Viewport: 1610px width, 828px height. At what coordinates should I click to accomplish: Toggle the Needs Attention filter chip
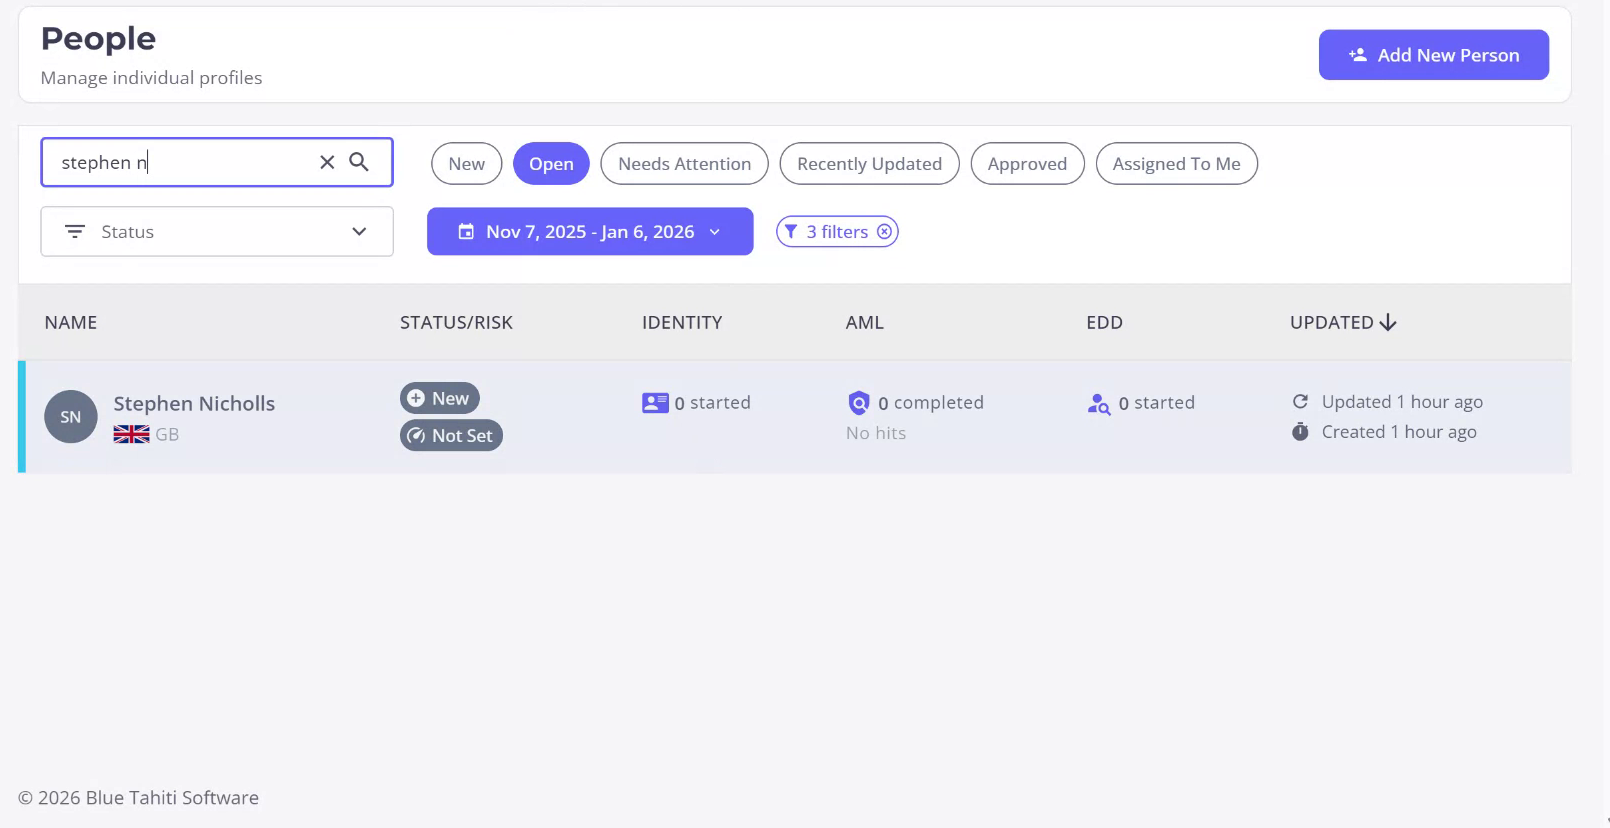tap(684, 164)
